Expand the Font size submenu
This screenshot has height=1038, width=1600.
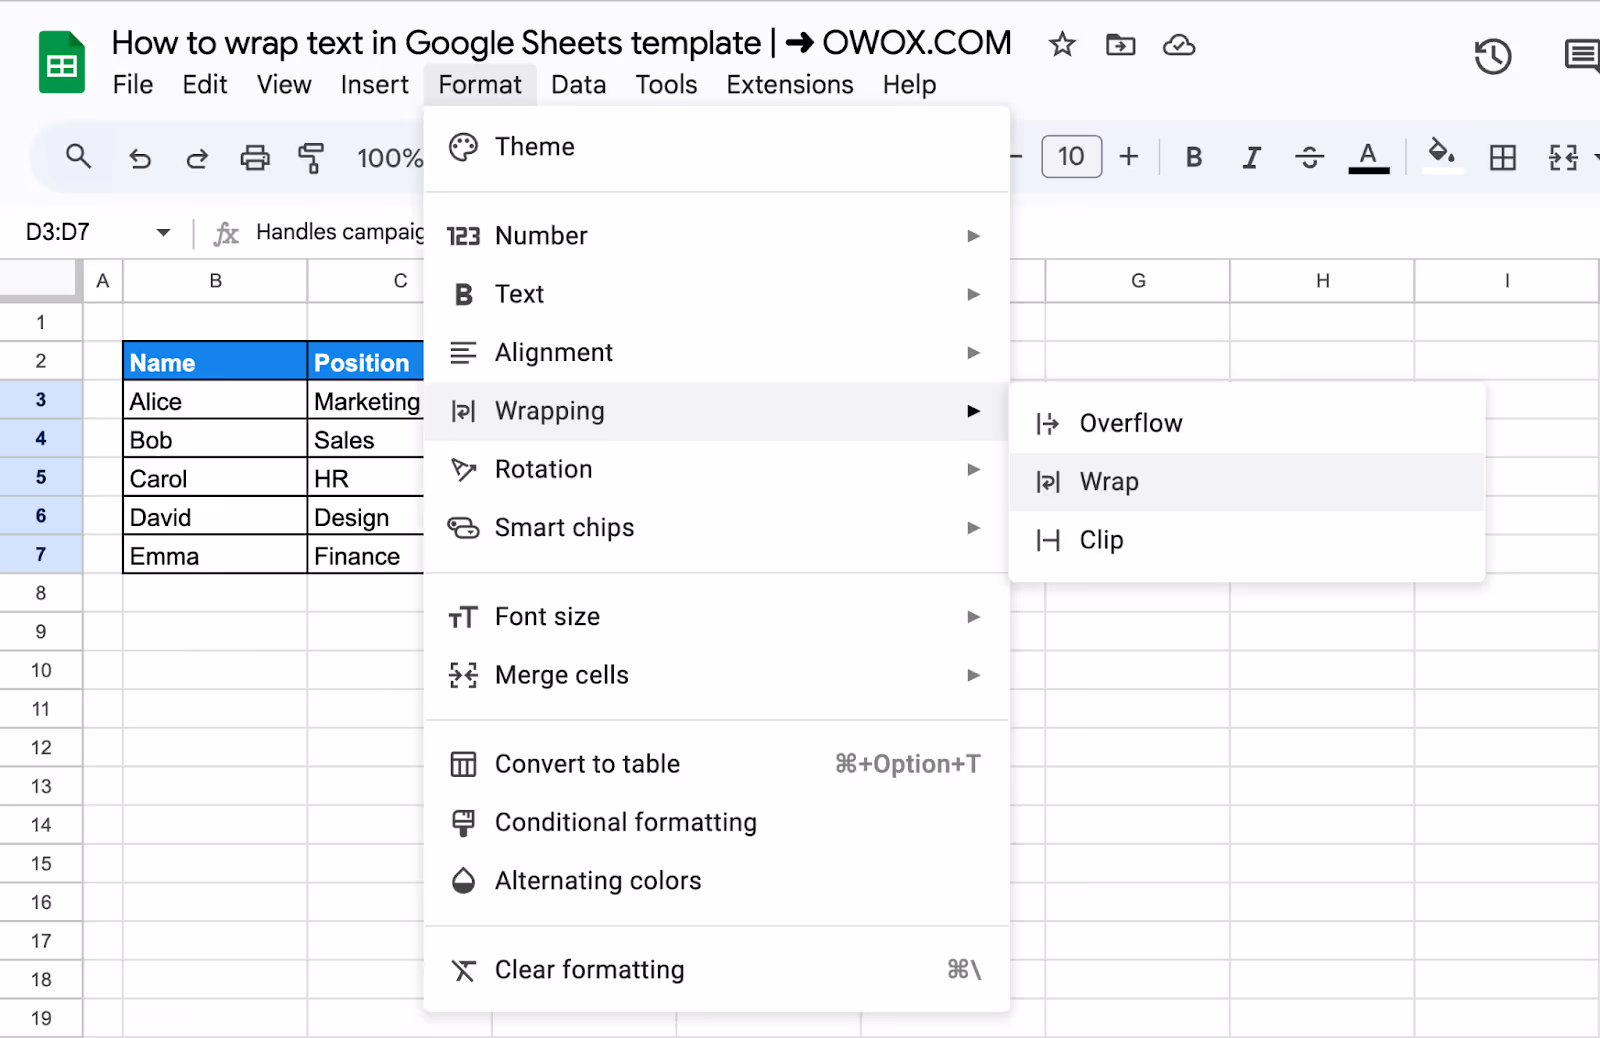[x=716, y=617]
